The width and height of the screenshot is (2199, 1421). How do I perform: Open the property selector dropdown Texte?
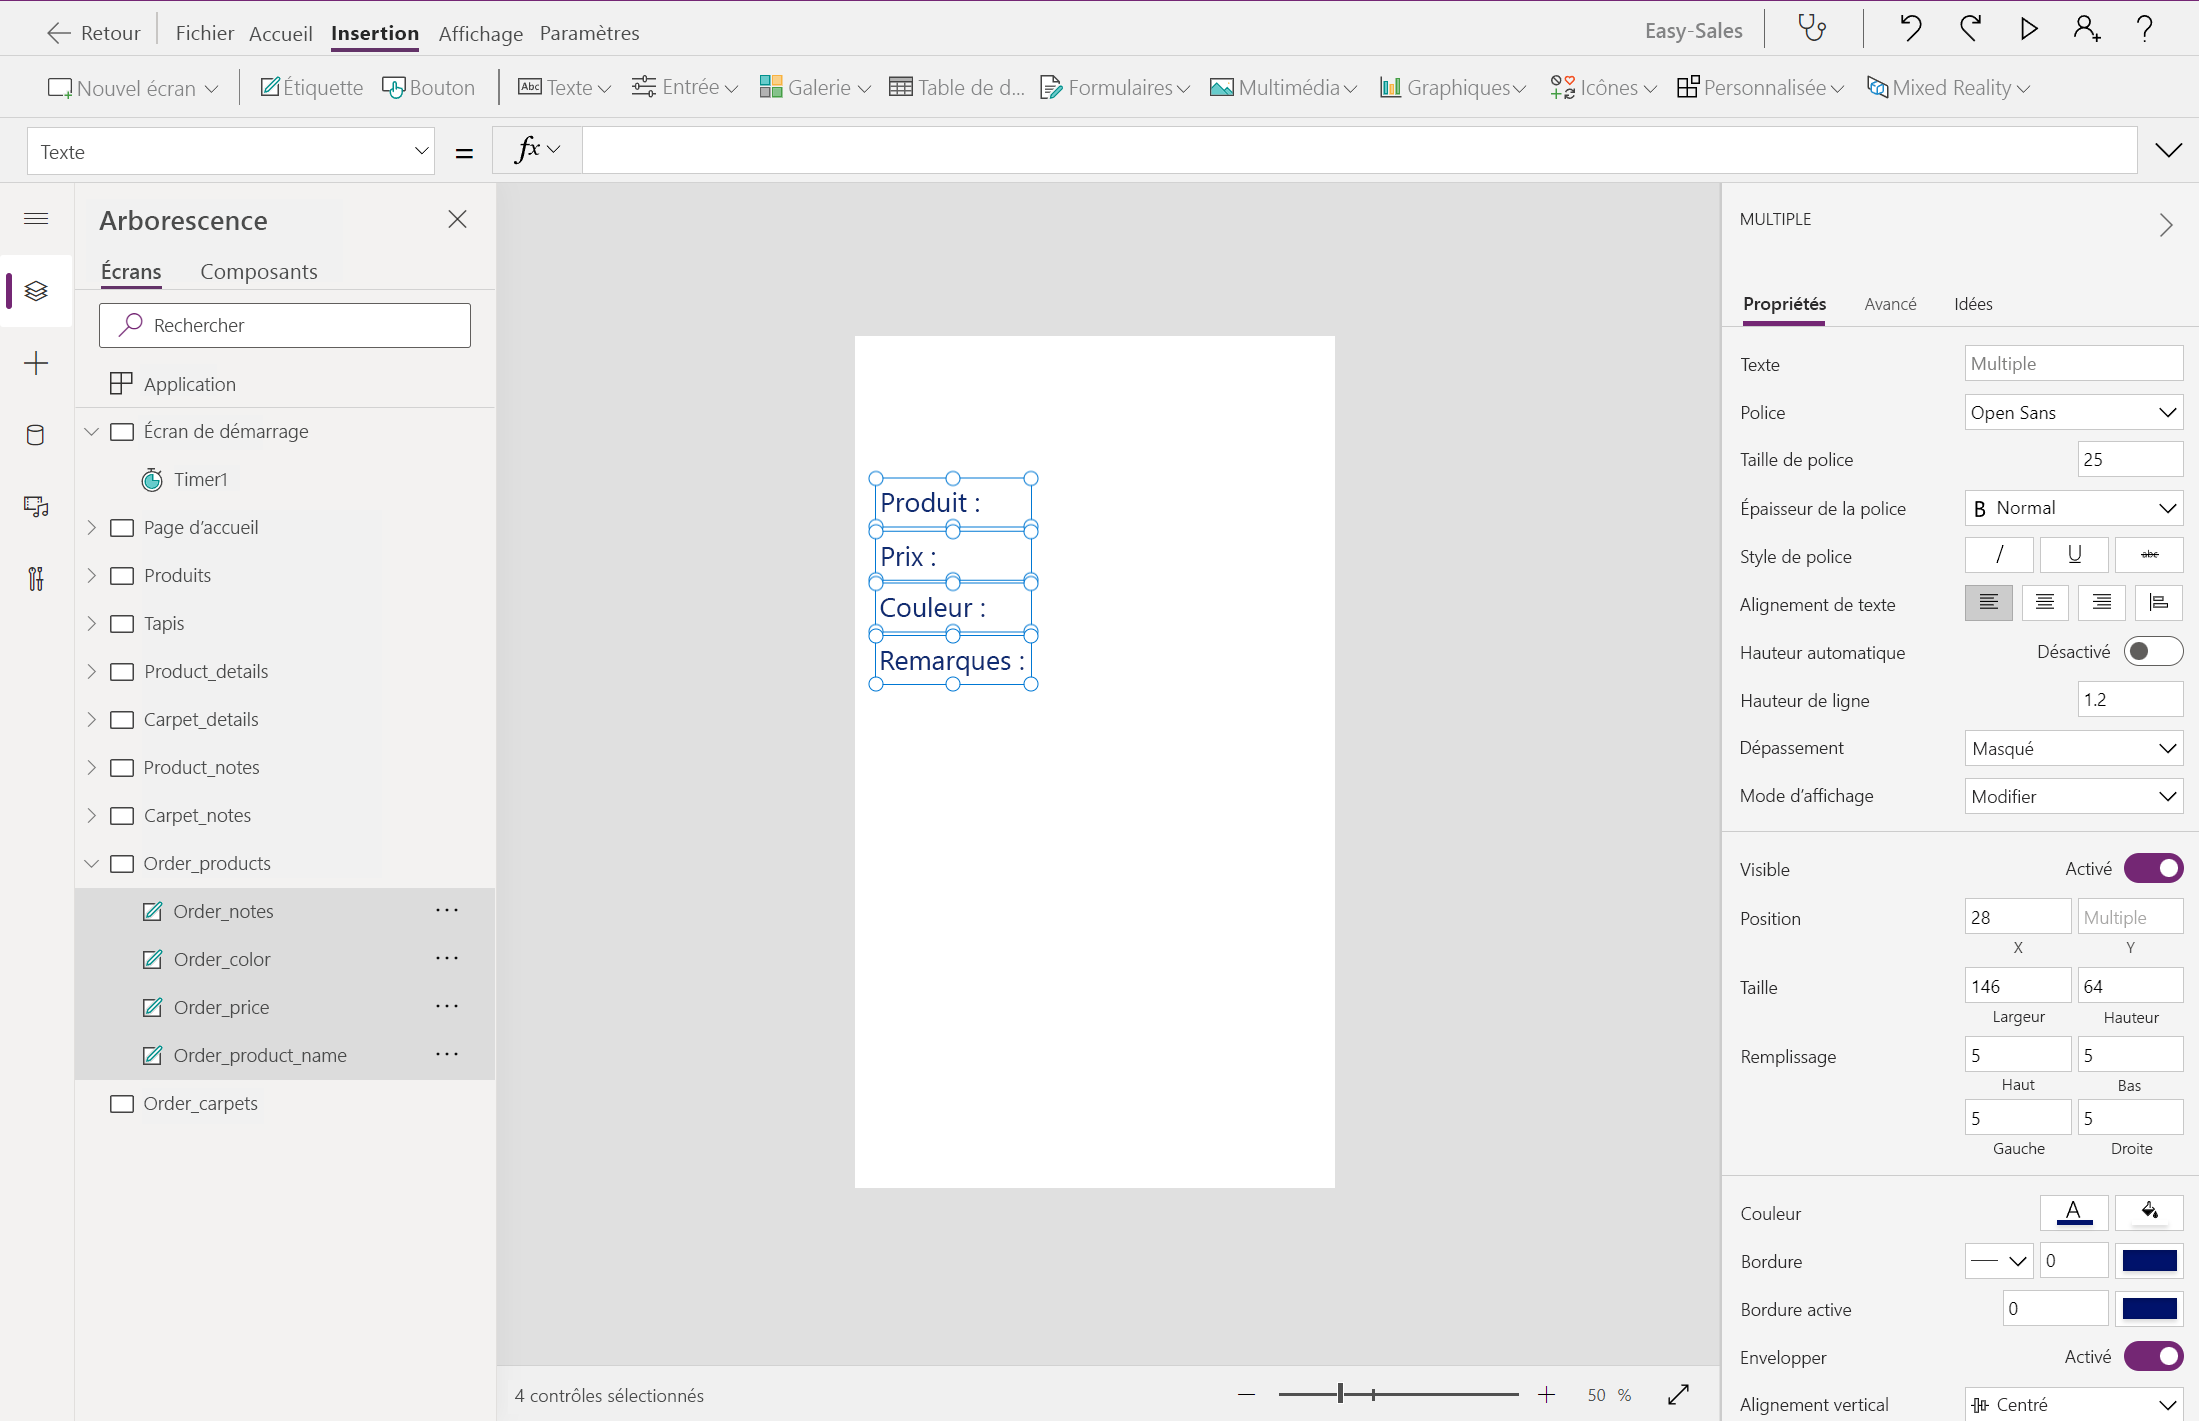[231, 151]
